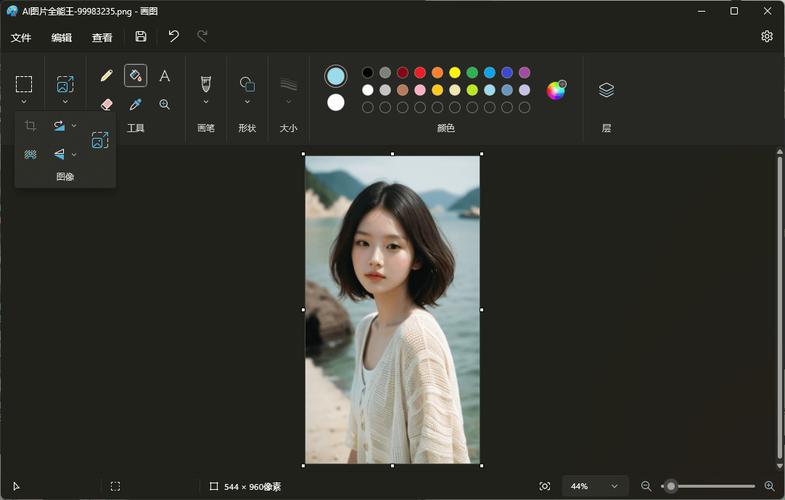Pick the purple color swatch
Image resolution: width=785 pixels, height=500 pixels.
pyautogui.click(x=524, y=73)
